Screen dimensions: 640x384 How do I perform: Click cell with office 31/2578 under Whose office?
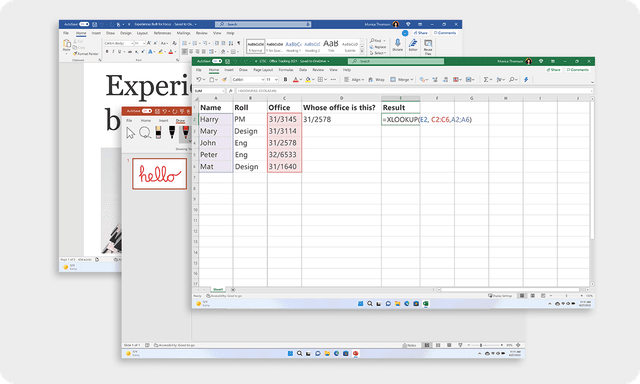[x=341, y=120]
